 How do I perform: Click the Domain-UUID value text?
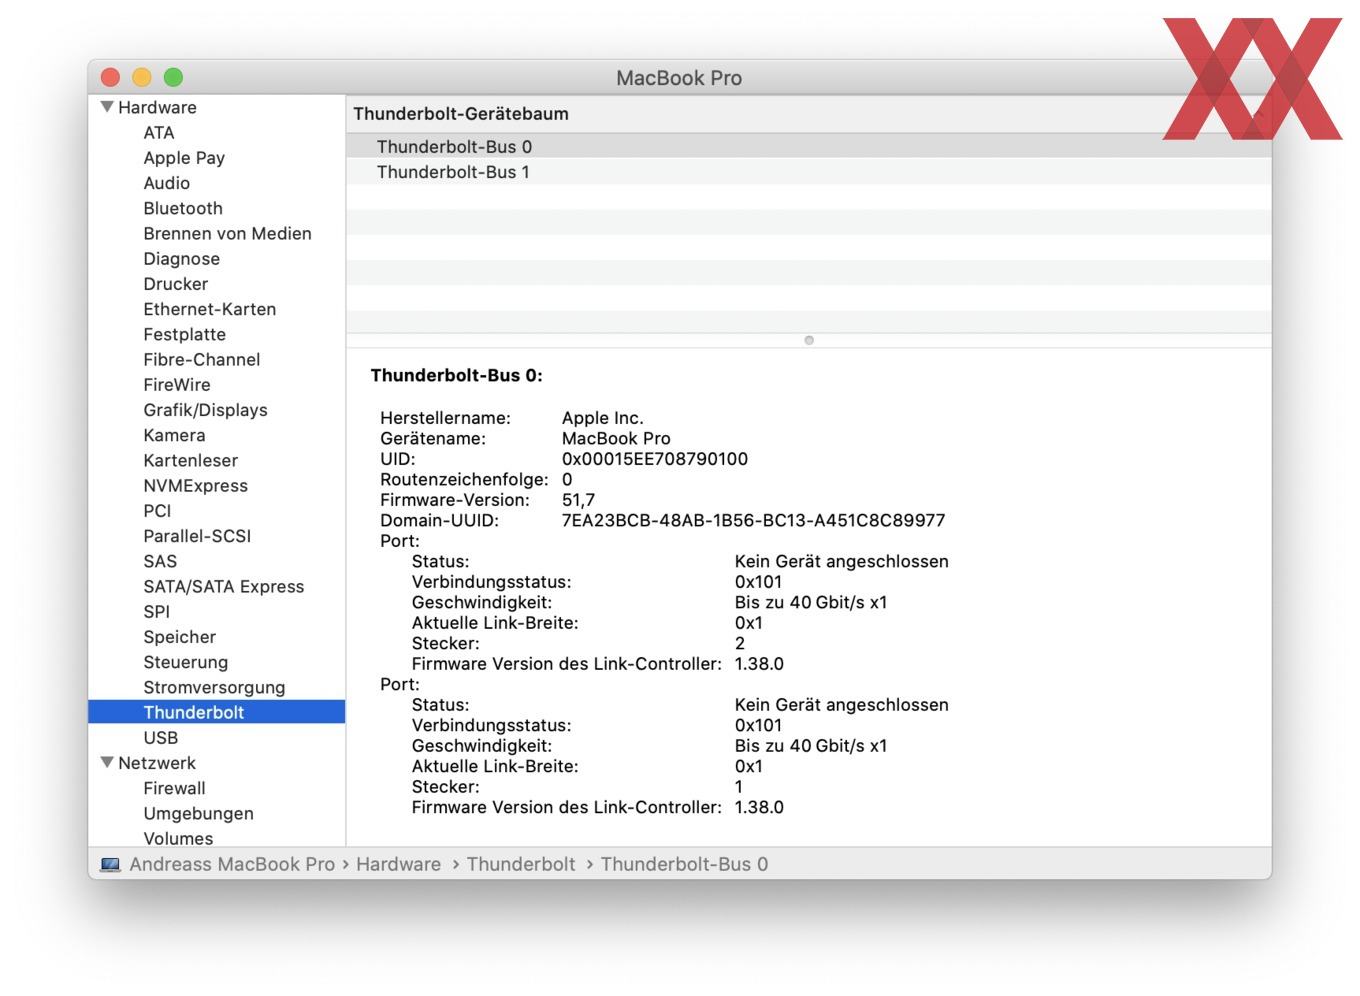[753, 520]
